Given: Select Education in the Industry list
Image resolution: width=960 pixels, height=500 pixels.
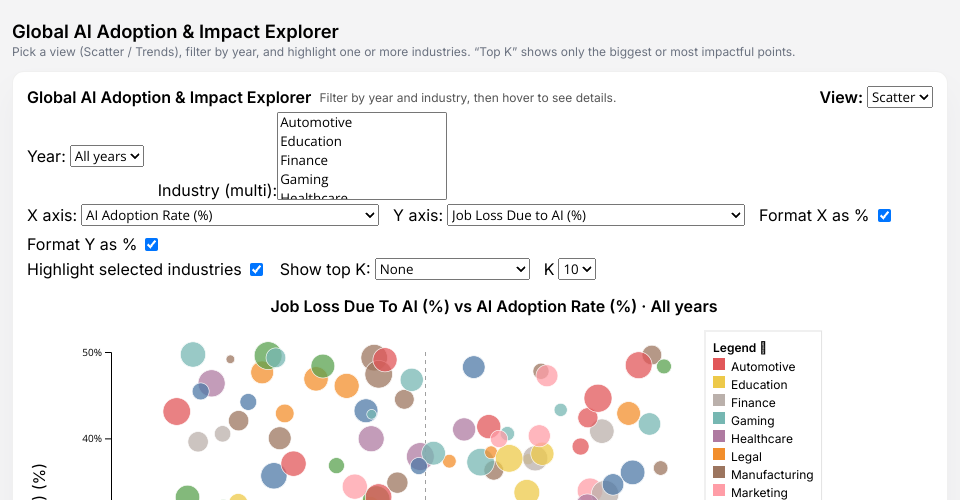Looking at the screenshot, I should pyautogui.click(x=312, y=142).
